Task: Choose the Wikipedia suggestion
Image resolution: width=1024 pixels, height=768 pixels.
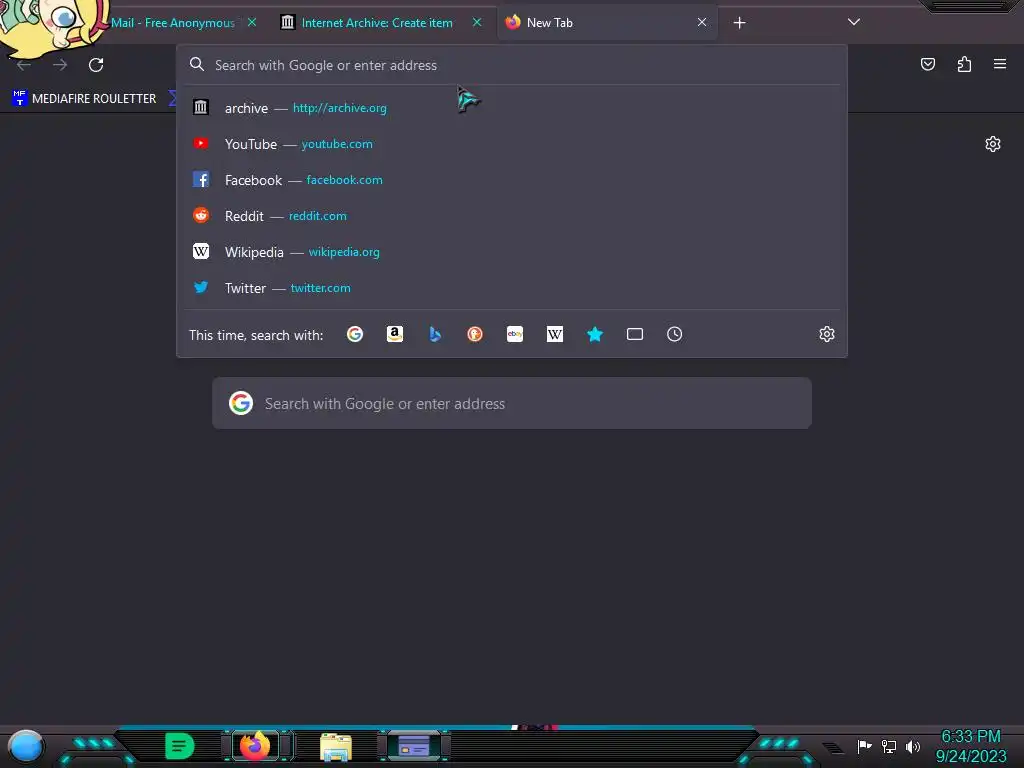Action: pyautogui.click(x=512, y=251)
